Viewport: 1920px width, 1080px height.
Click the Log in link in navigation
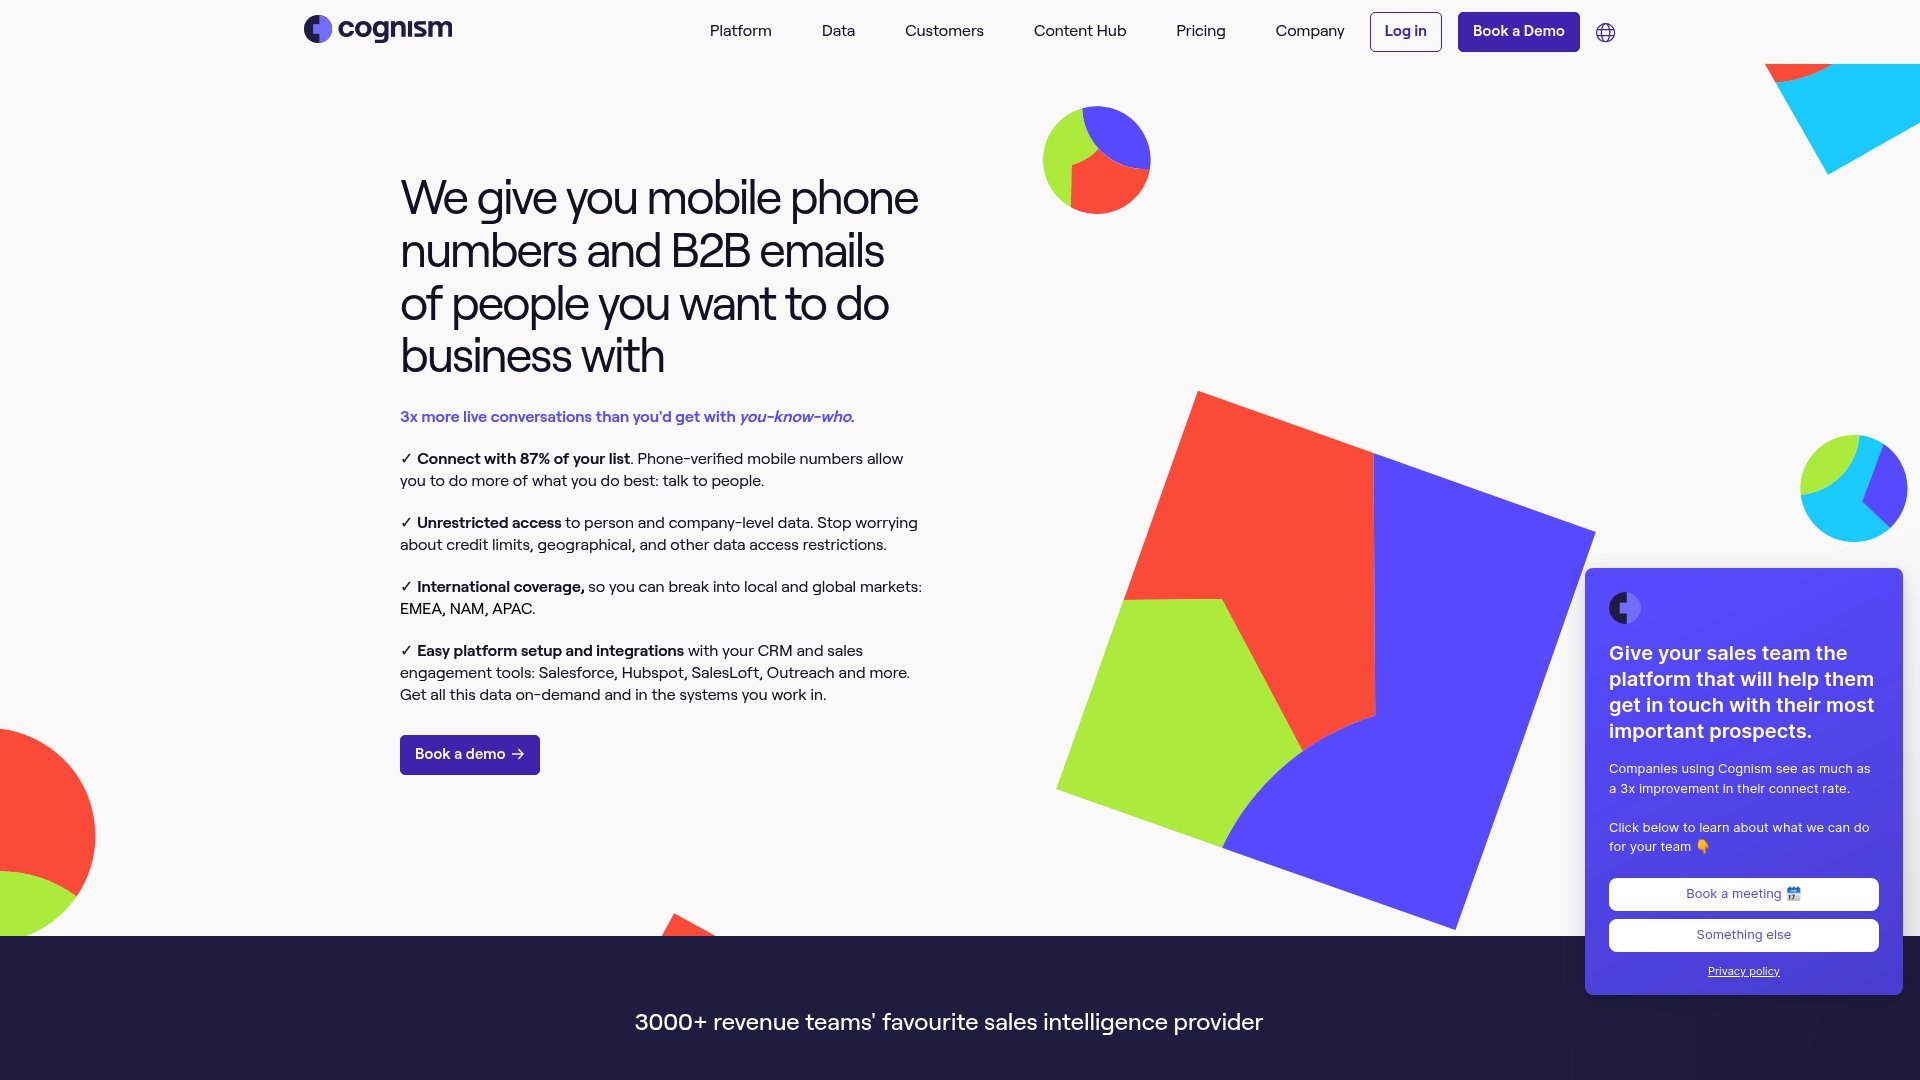coord(1406,32)
